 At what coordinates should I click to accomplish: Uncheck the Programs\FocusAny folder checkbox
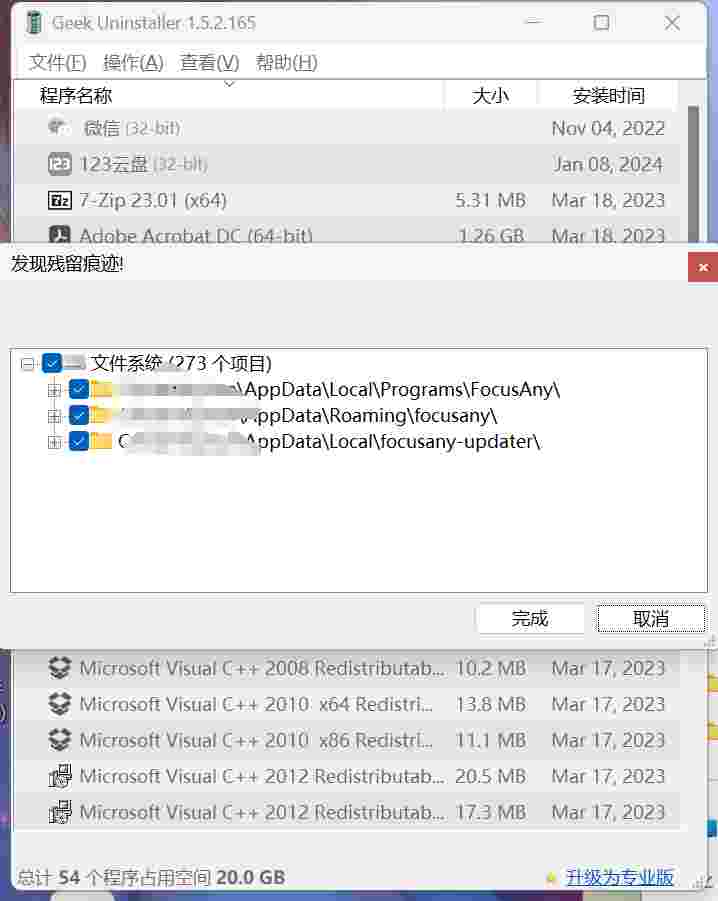[x=79, y=389]
